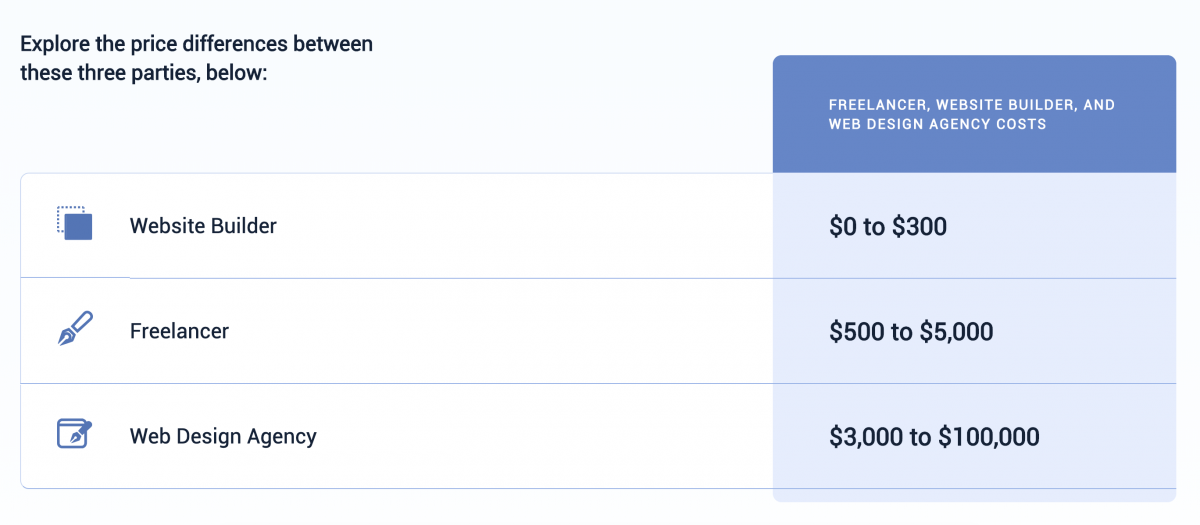Click the $0 to $300 price cell
Viewport: 1200px width, 525px height.
tap(974, 226)
